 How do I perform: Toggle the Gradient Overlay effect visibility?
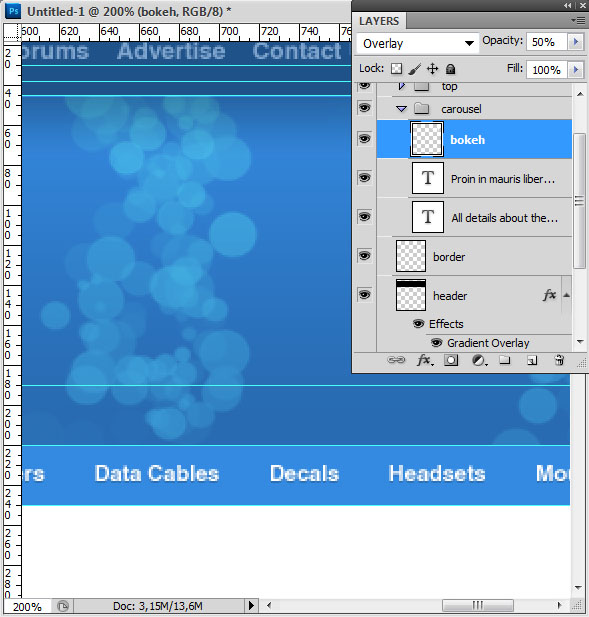[436, 343]
